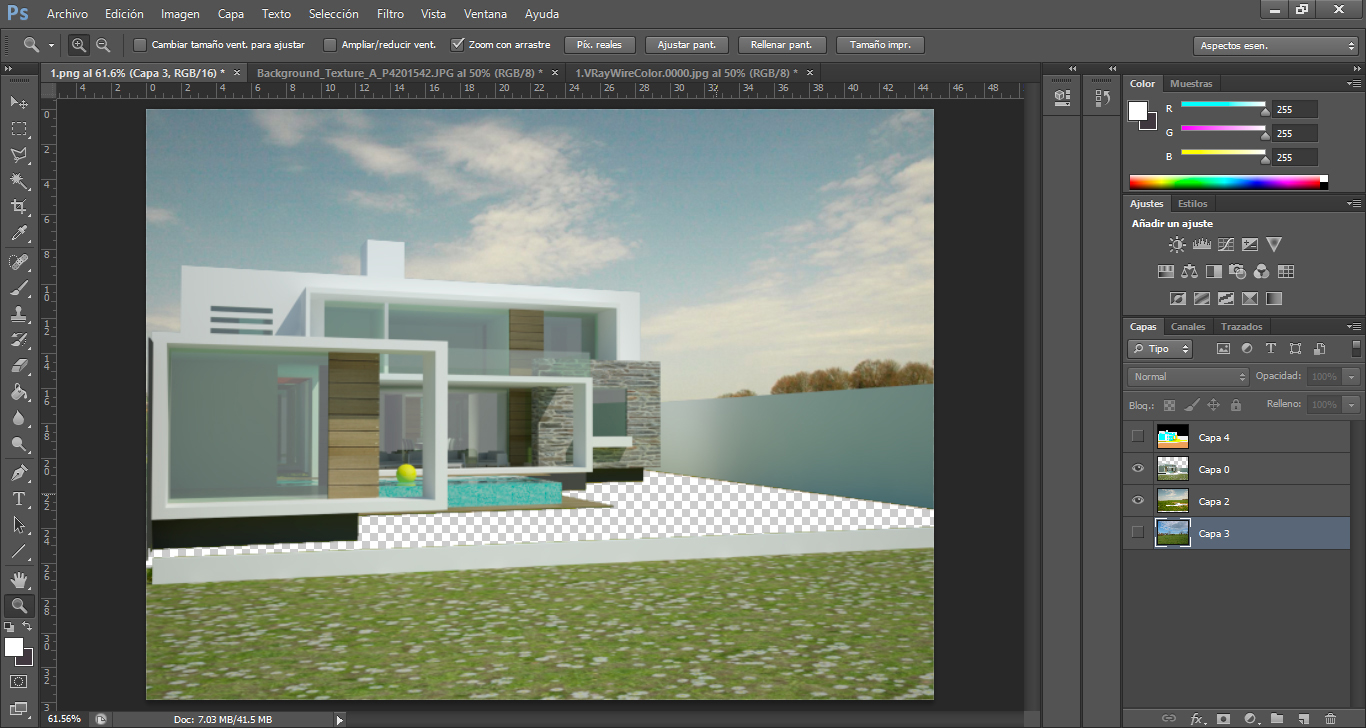Screen dimensions: 1366x728
Task: Open the blend mode dropdown showing Normal
Action: [x=1187, y=376]
